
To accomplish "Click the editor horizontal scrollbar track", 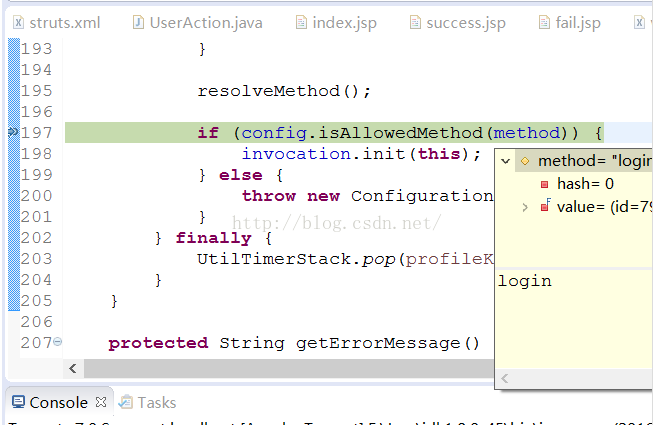I will (x=289, y=369).
